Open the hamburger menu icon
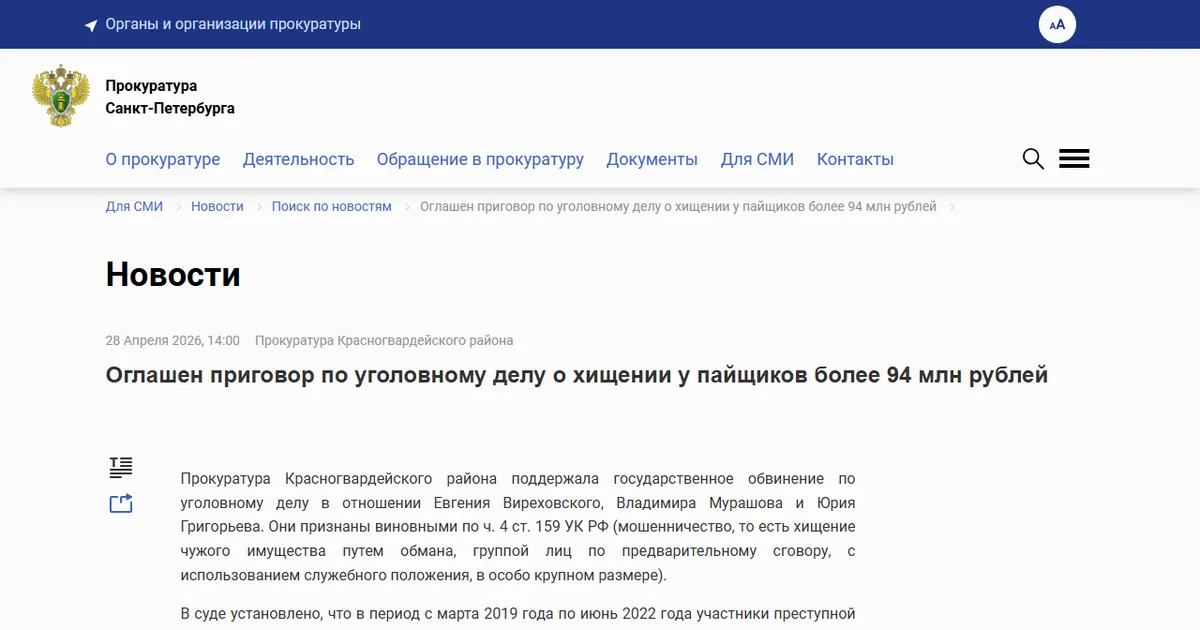Screen dimensions: 1200x630 click(1074, 159)
